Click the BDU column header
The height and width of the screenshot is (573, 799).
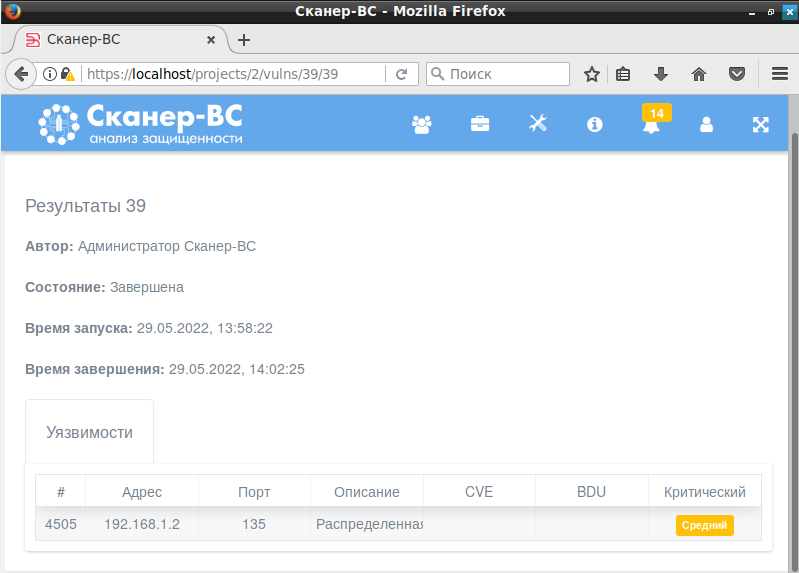(x=591, y=492)
